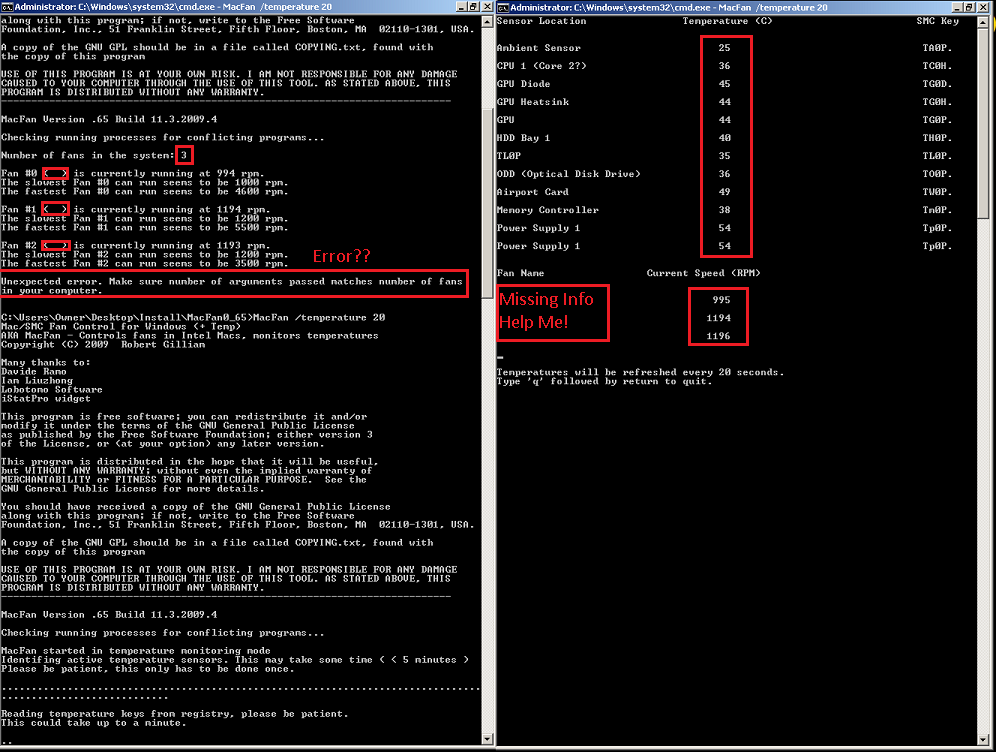The height and width of the screenshot is (752, 996).
Task: Click the left window's title bar text
Action: click(x=173, y=6)
